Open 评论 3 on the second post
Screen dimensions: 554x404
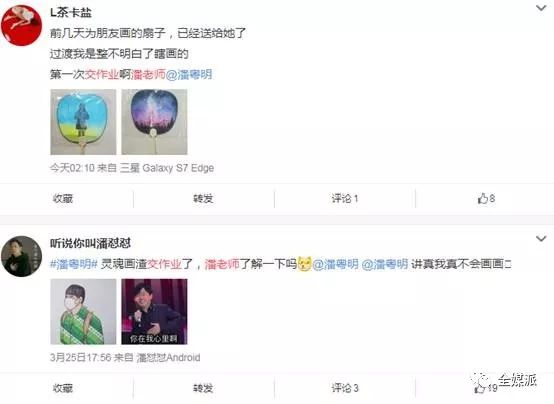pyautogui.click(x=345, y=388)
